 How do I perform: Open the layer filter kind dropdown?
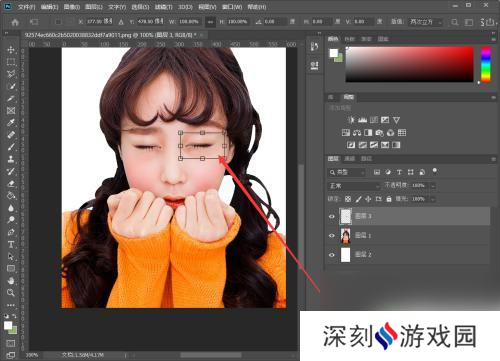point(346,172)
